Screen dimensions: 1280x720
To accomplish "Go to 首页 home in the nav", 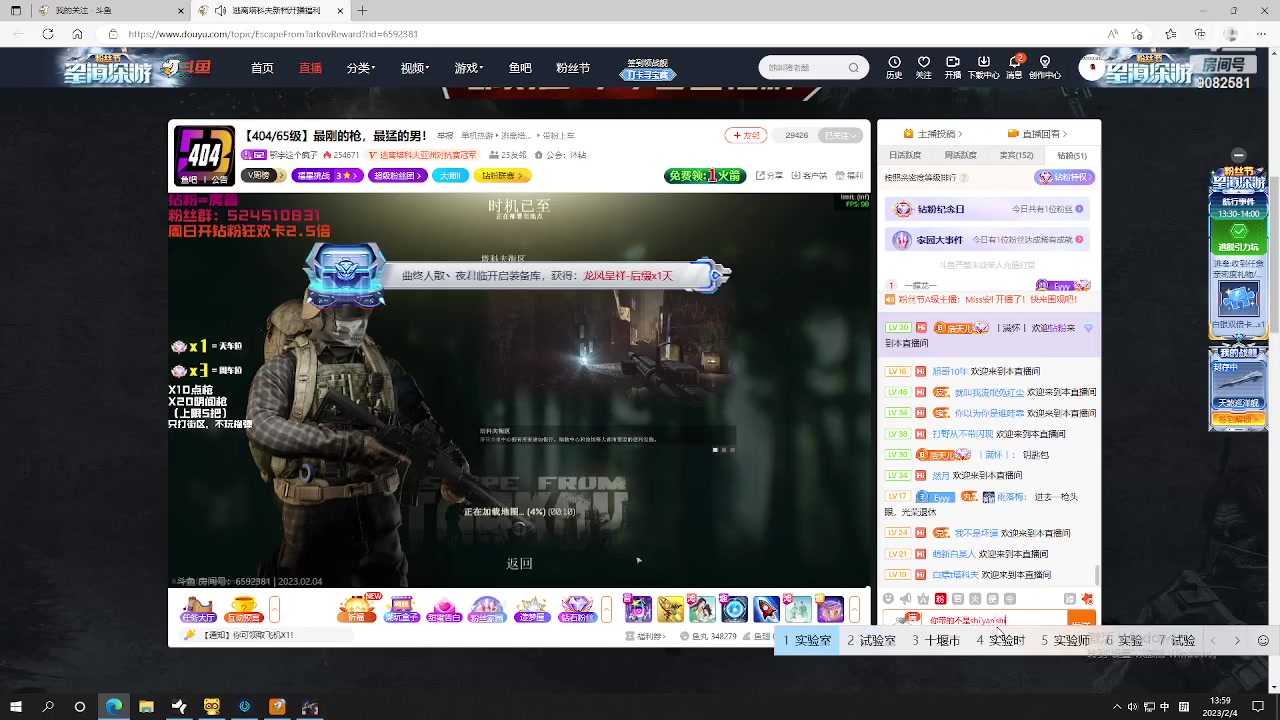I will (262, 68).
